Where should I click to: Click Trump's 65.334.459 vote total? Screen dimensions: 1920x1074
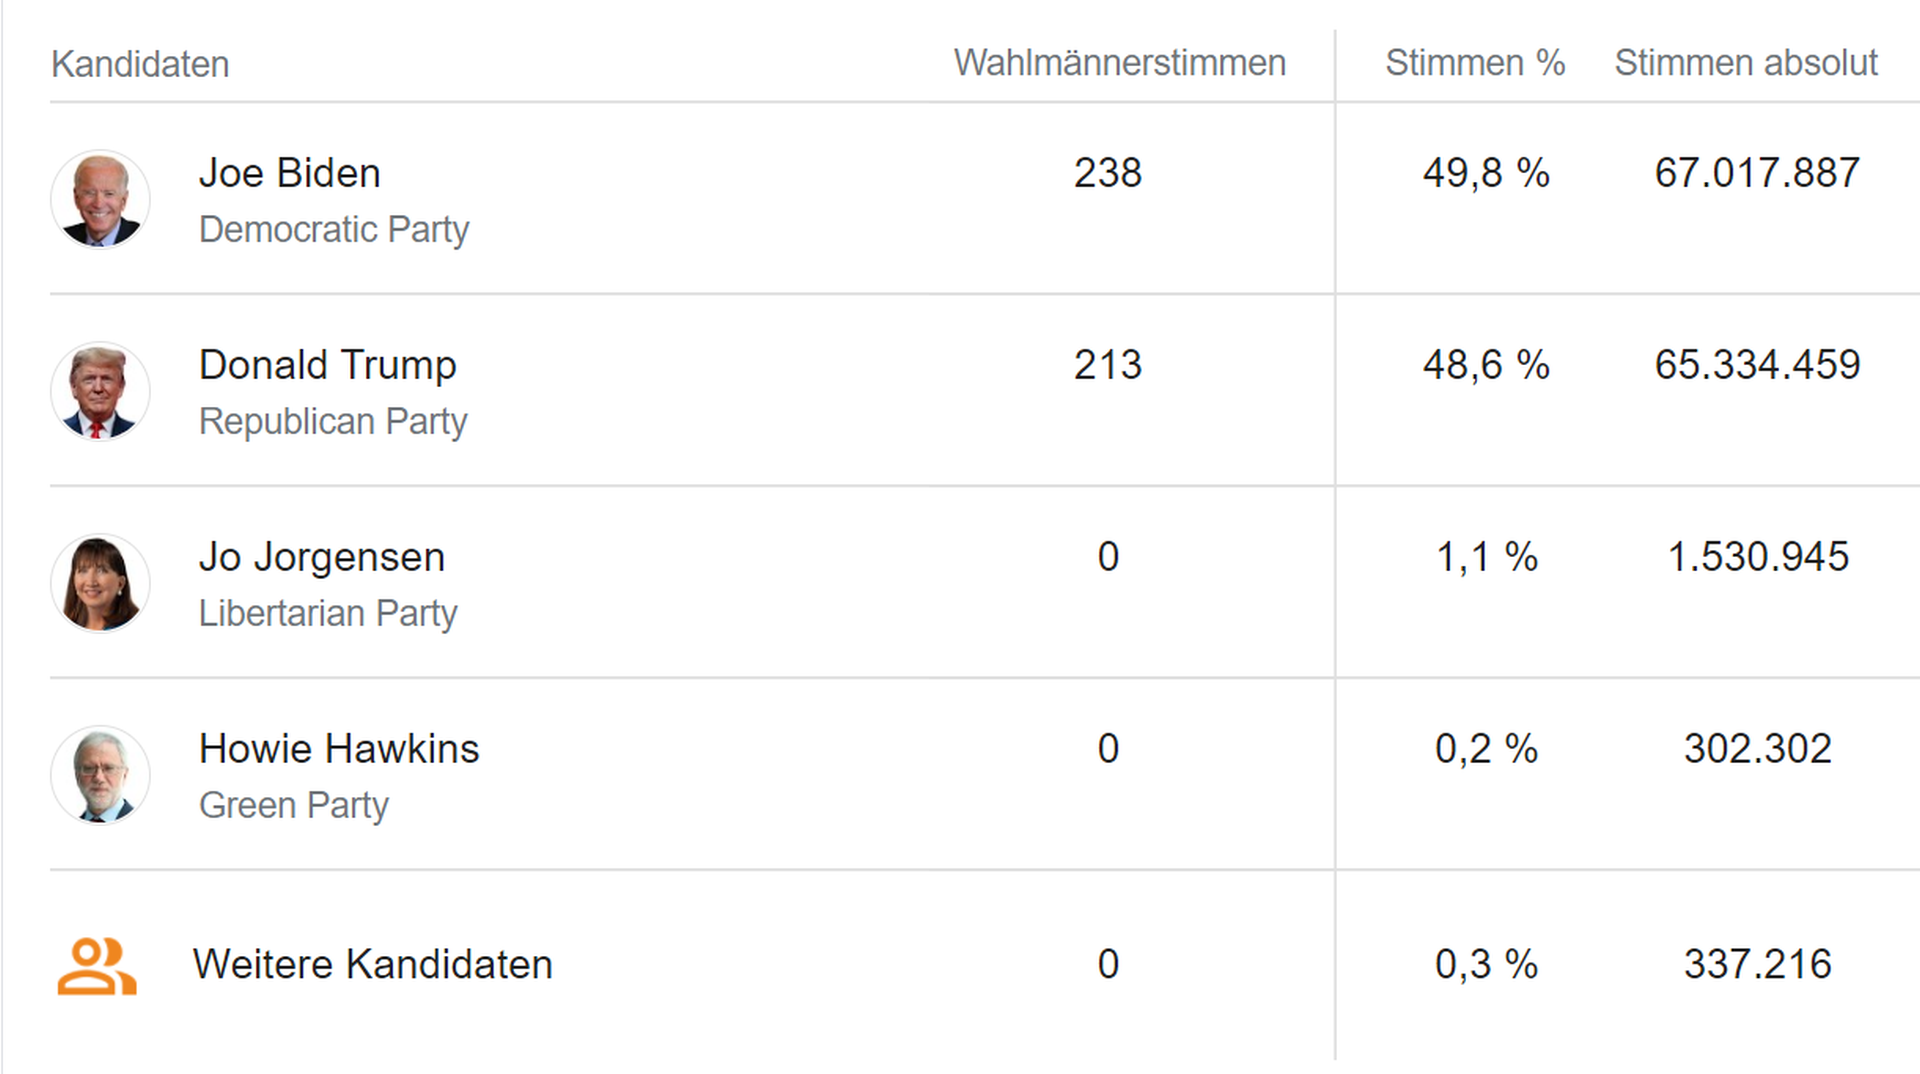pyautogui.click(x=1757, y=365)
